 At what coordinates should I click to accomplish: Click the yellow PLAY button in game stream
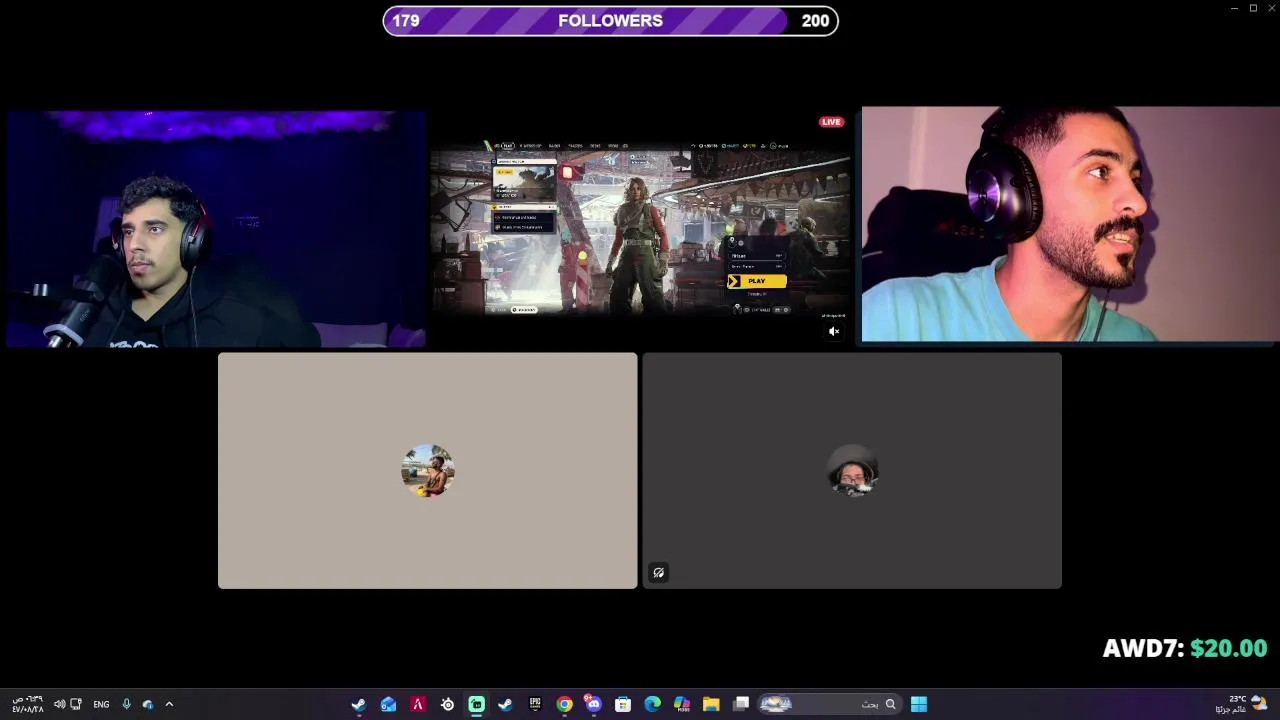pos(757,281)
